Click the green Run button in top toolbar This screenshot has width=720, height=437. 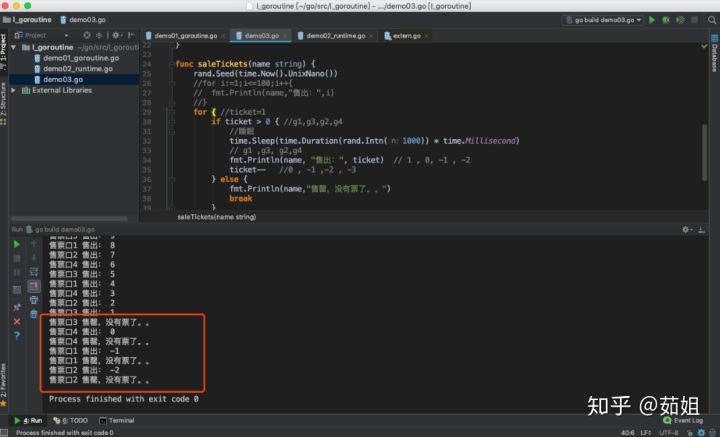652,19
